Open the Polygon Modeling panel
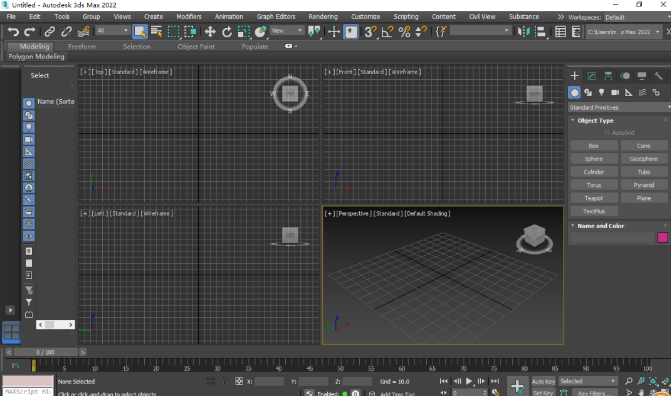The width and height of the screenshot is (671, 396). 36,57
